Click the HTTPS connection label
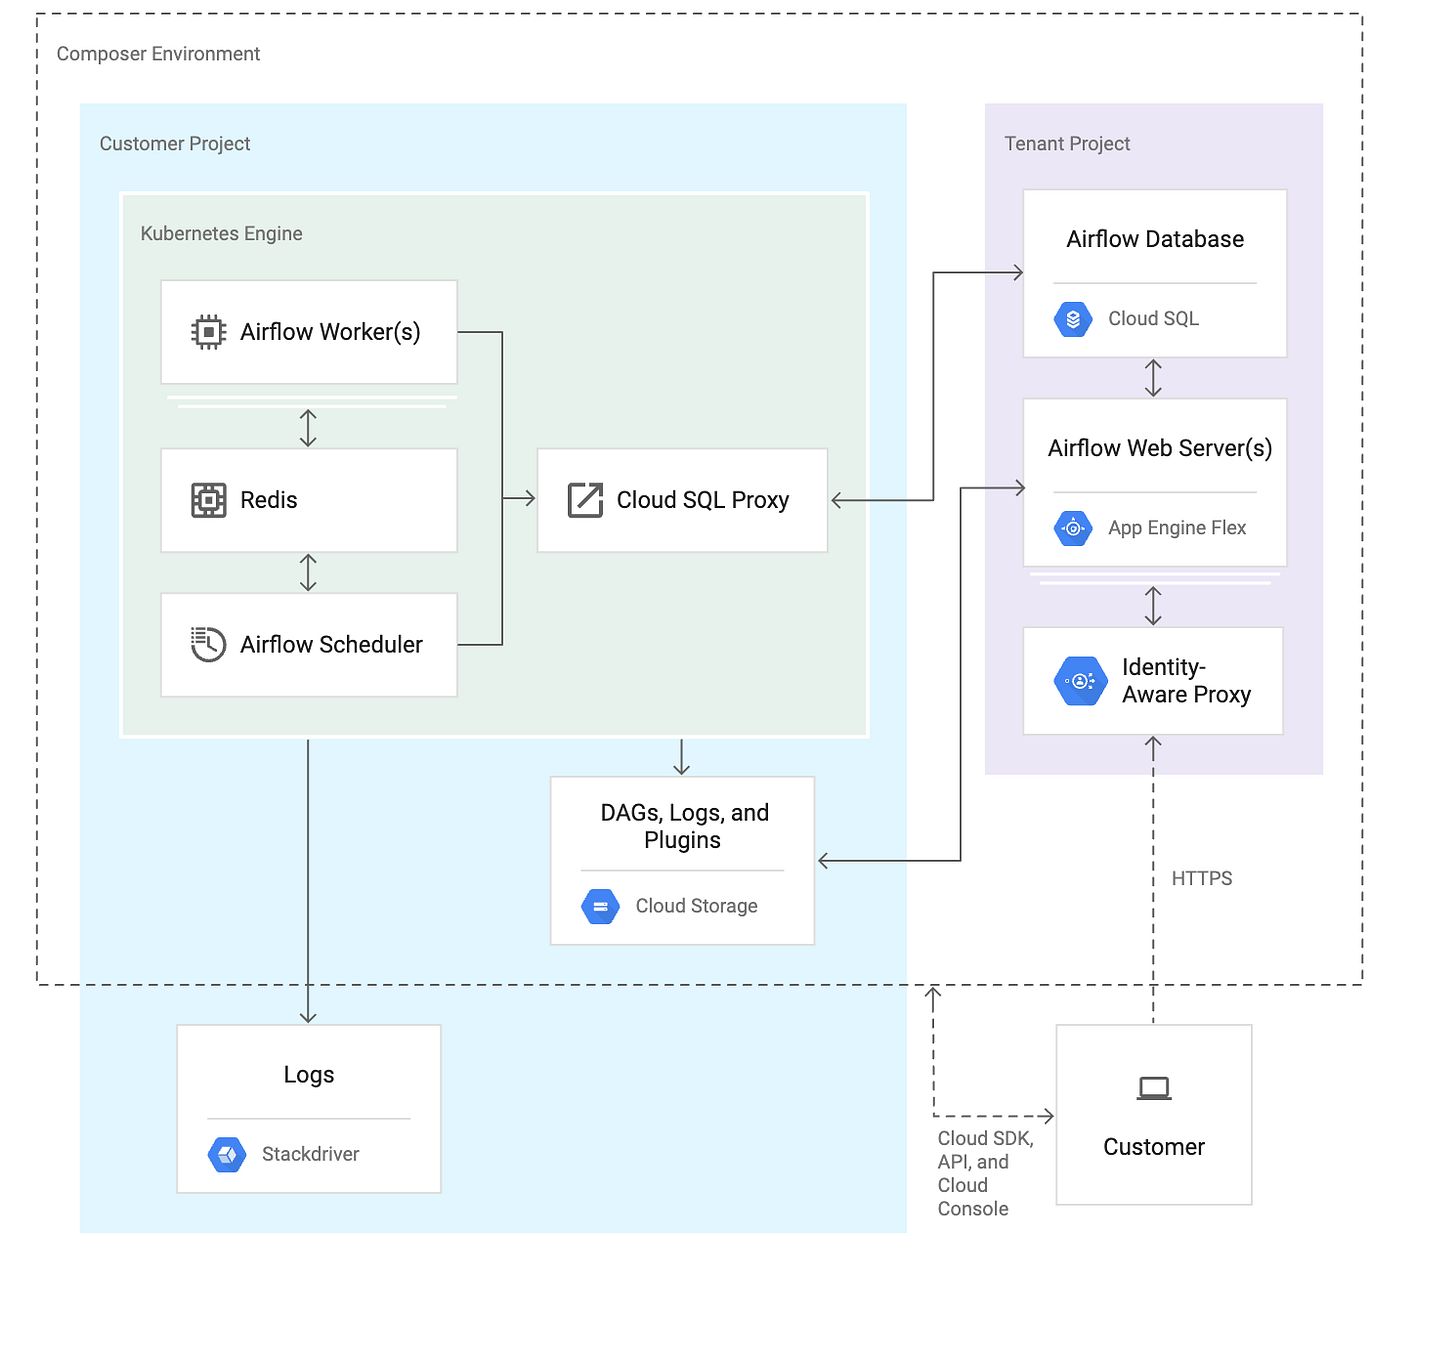Screen dimensions: 1456x1356 [x=1202, y=879]
